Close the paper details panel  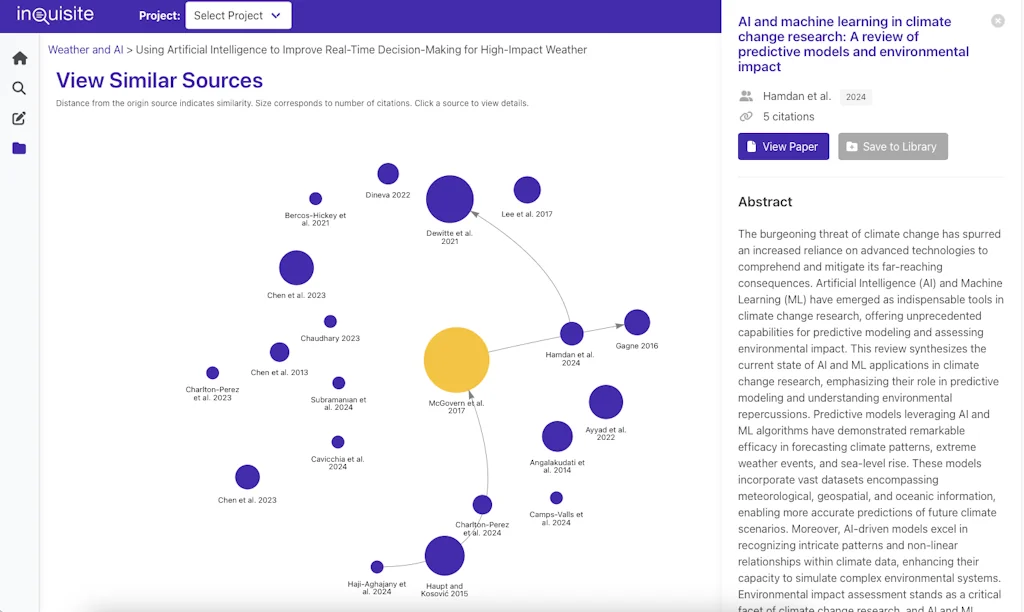coord(997,21)
